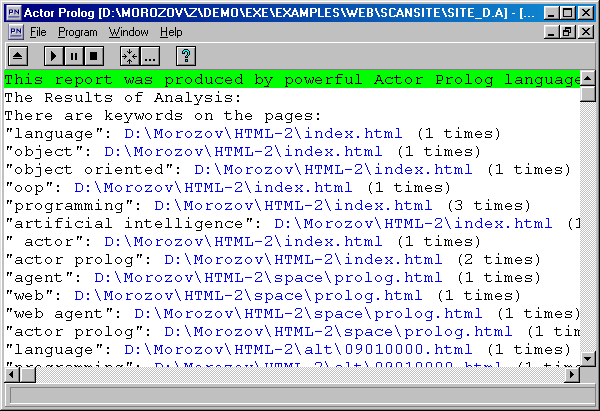Open space\prolog.html link on the "agent" row
The width and height of the screenshot is (600, 411).
[268, 277]
